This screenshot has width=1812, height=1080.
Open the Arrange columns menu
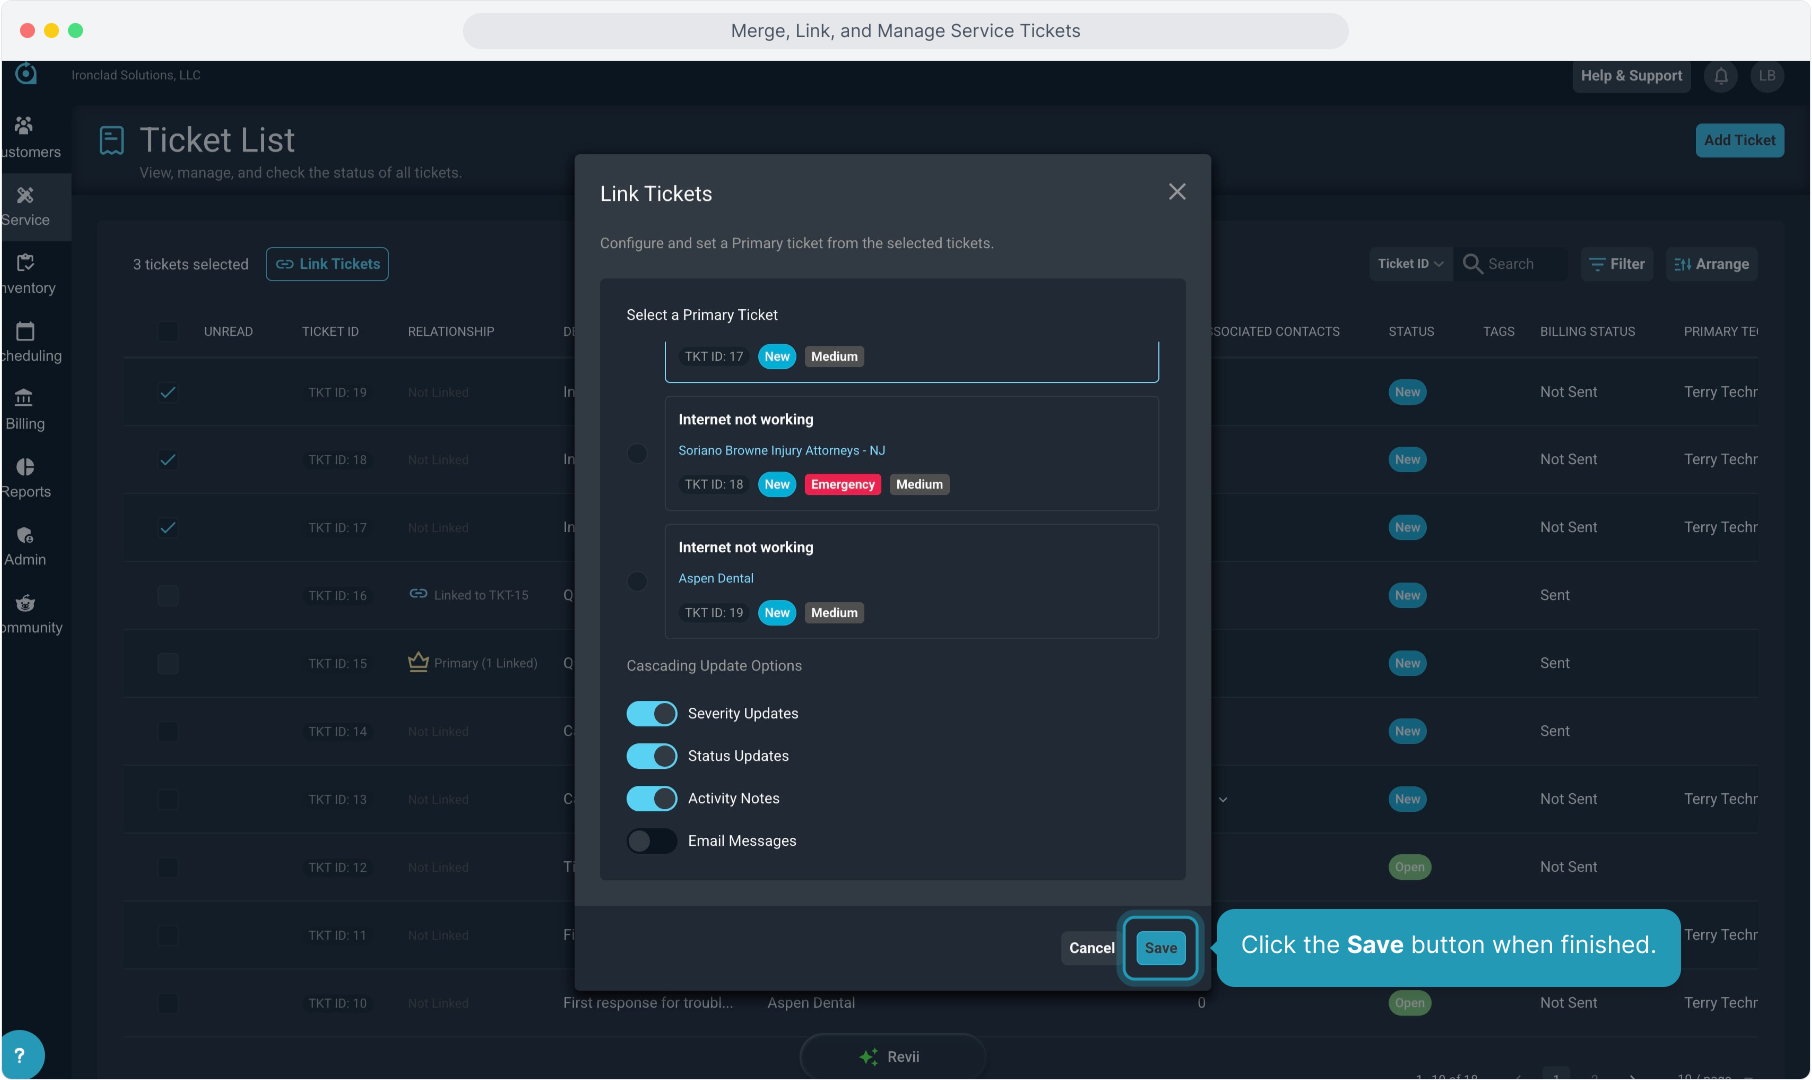[x=1711, y=264]
